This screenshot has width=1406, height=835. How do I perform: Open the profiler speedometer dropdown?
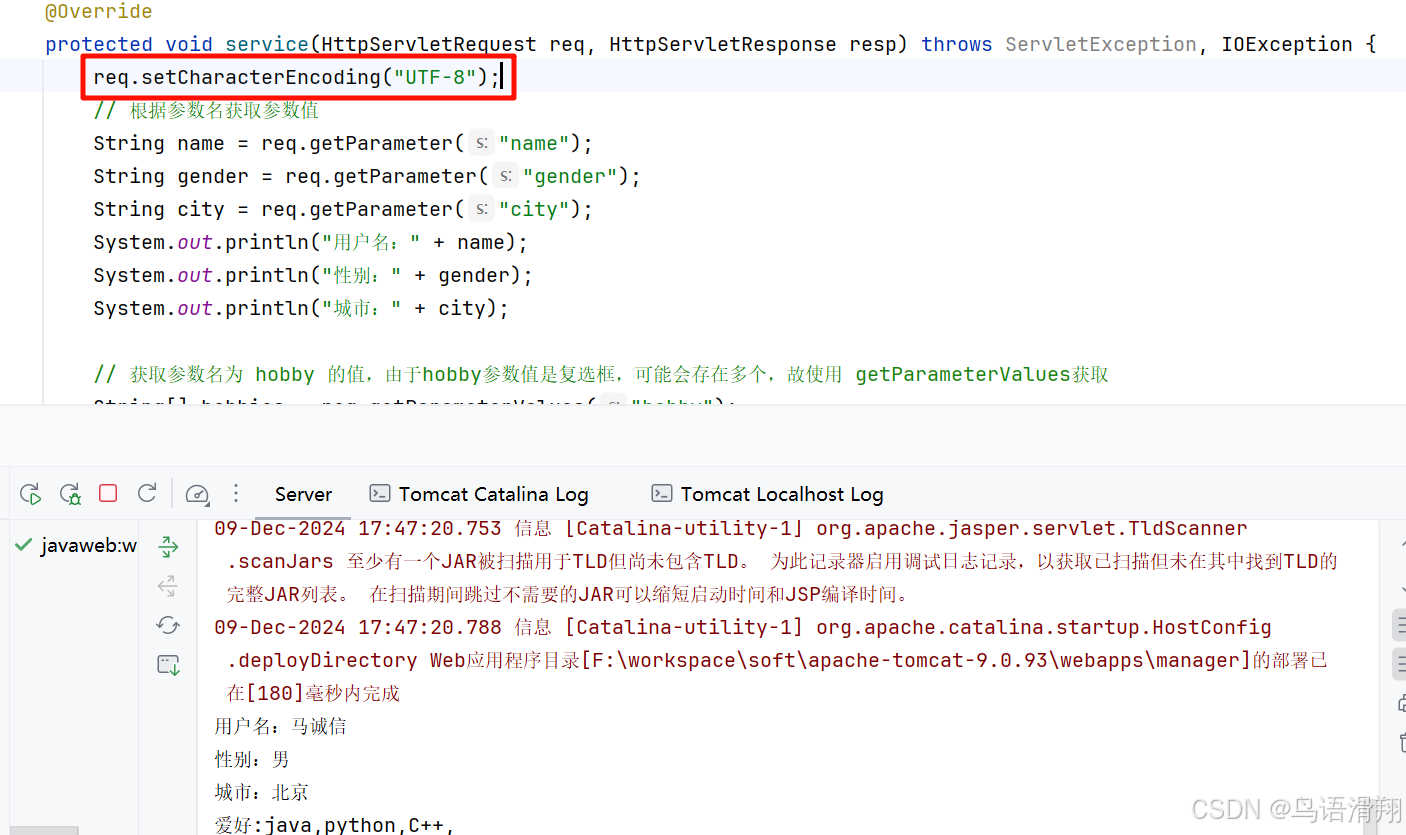[x=198, y=493]
